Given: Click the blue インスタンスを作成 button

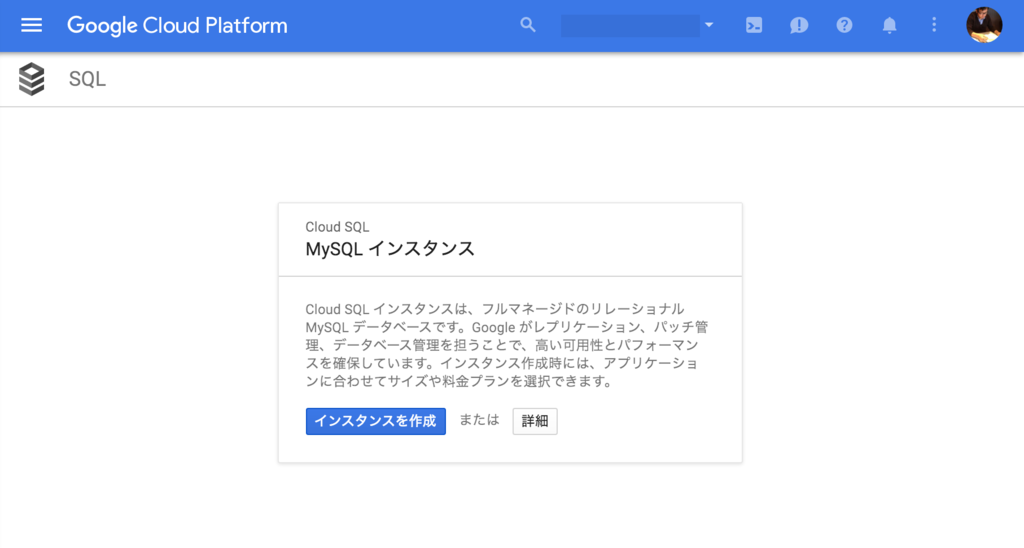Looking at the screenshot, I should click(376, 421).
